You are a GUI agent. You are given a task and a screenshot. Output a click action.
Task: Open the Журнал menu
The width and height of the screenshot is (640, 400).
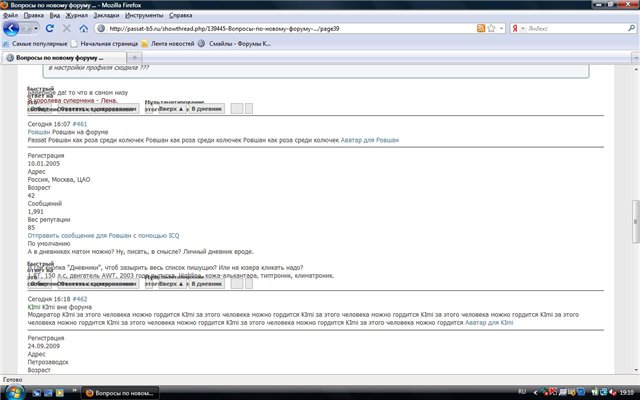tap(76, 16)
